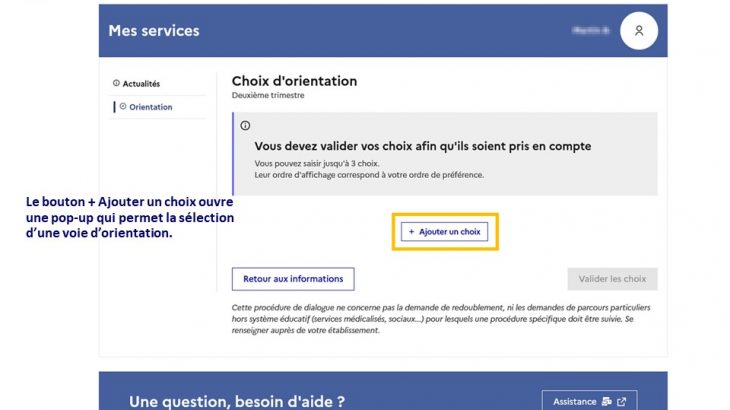Click the Valider les choix button
This screenshot has width=730, height=410.
612,279
